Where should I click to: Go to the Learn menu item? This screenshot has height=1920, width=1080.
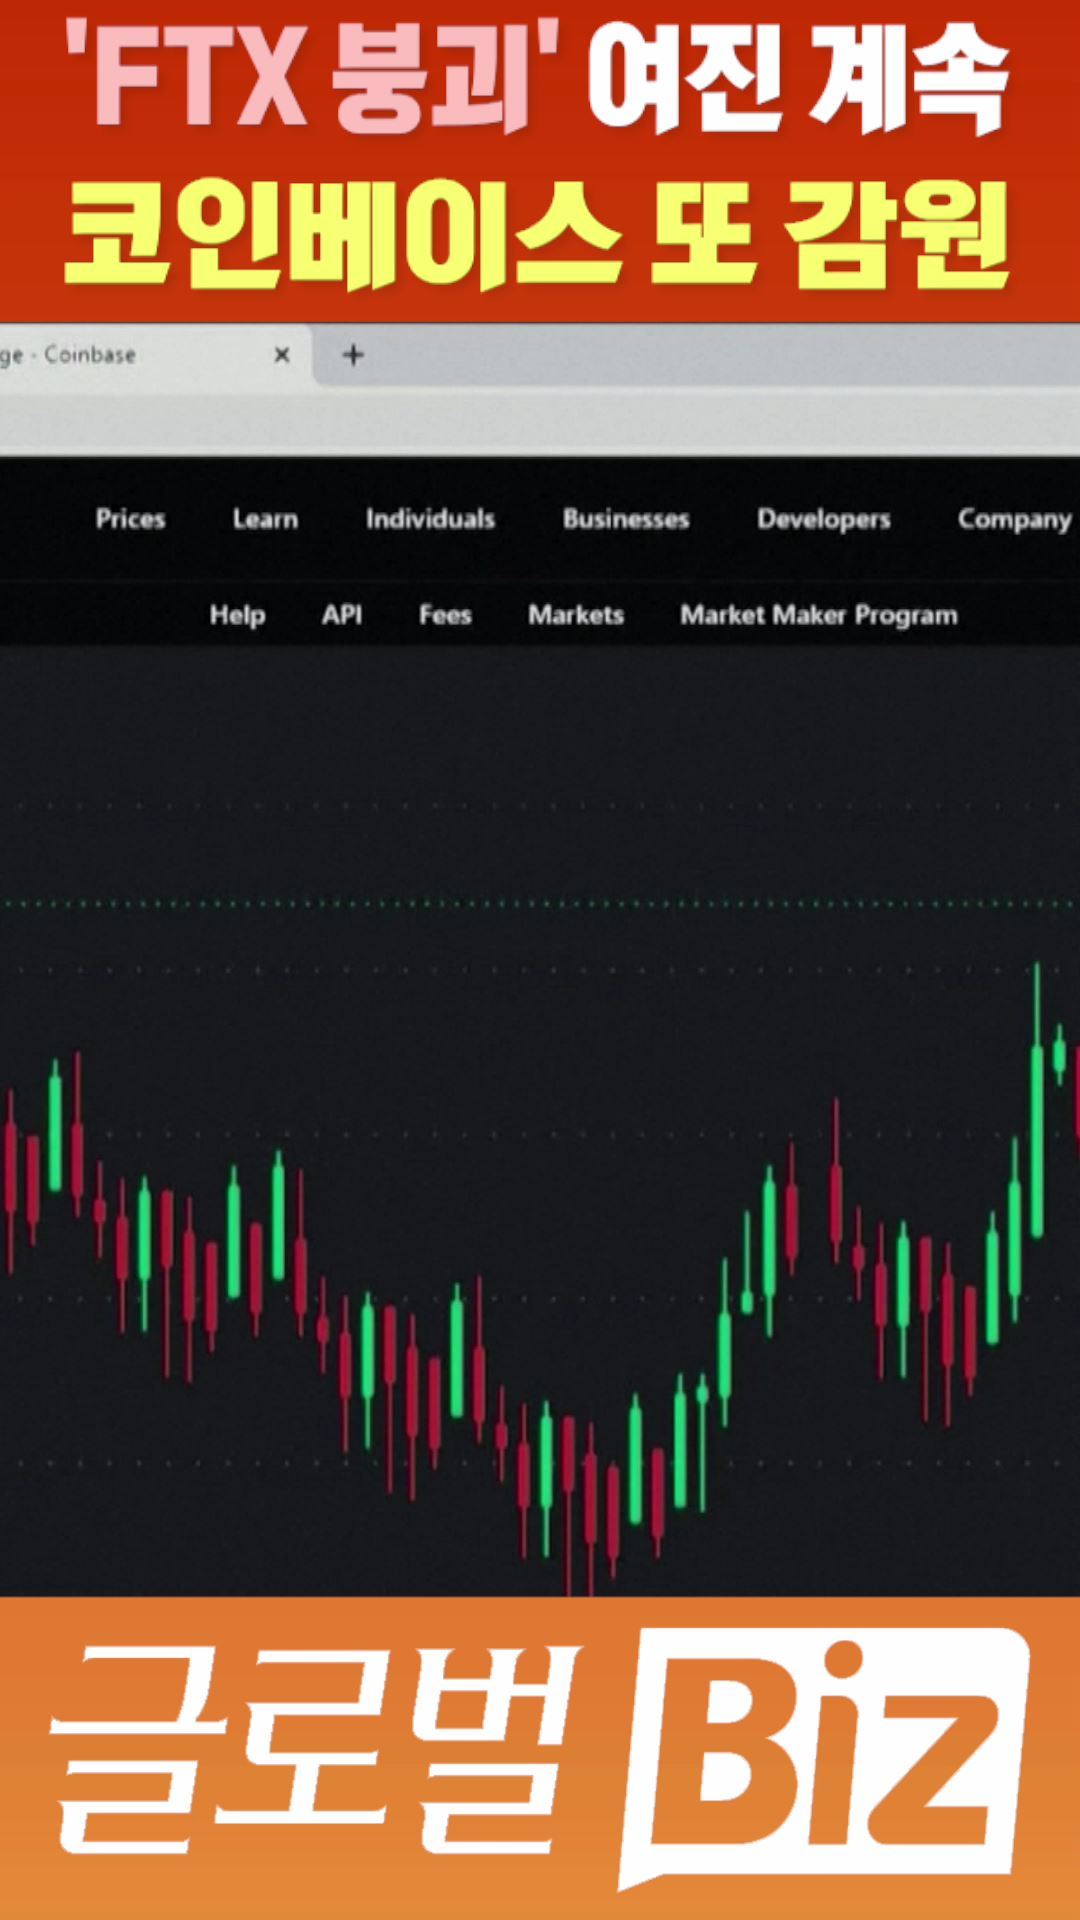(x=265, y=519)
